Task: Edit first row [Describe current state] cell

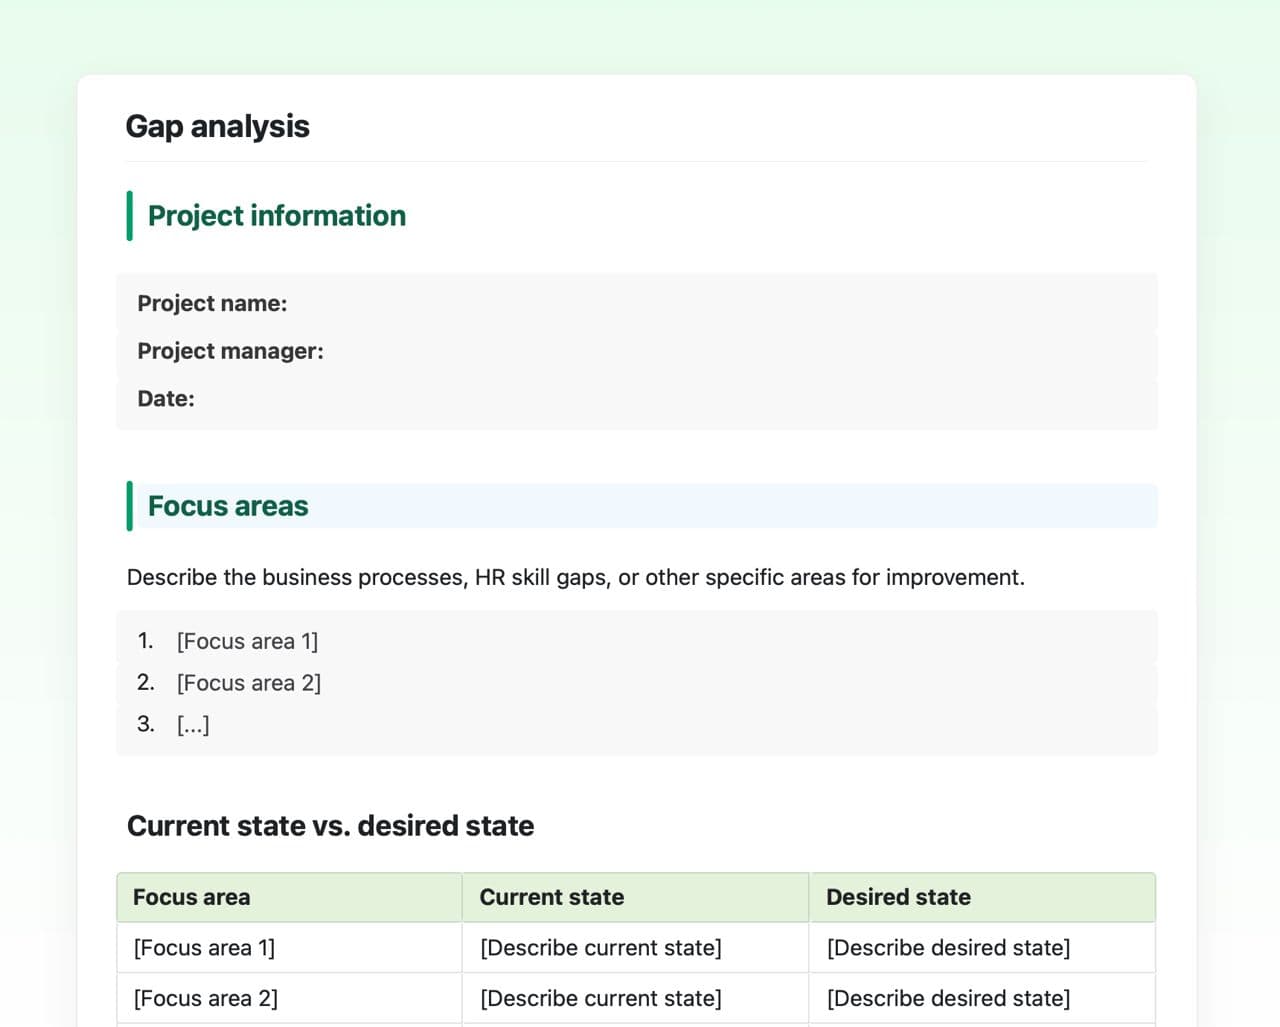Action: pos(600,947)
